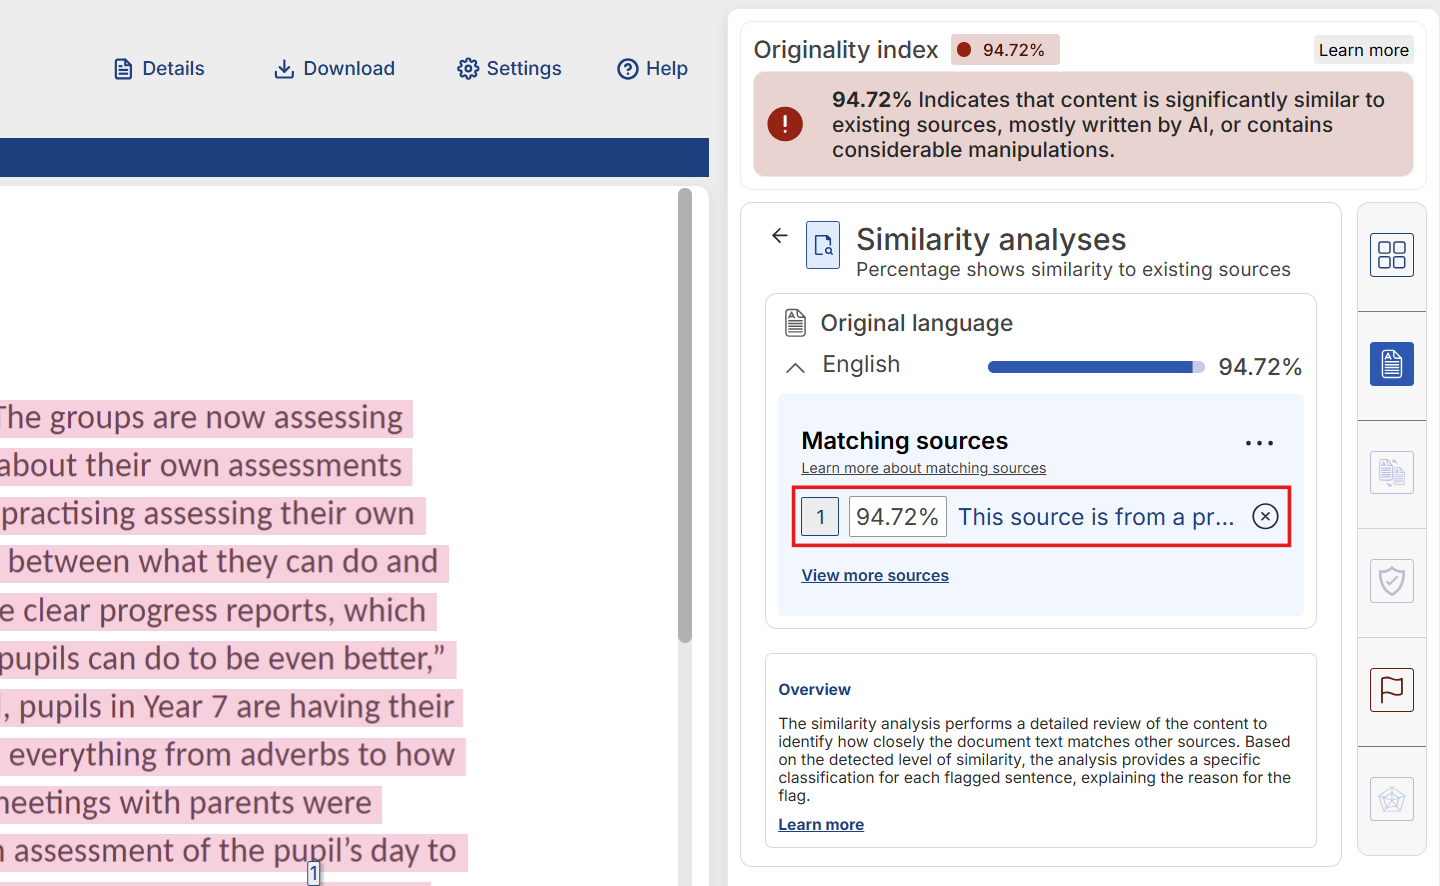This screenshot has width=1440, height=886.
Task: Open the paraphrase detection panel icon
Action: (x=1391, y=472)
